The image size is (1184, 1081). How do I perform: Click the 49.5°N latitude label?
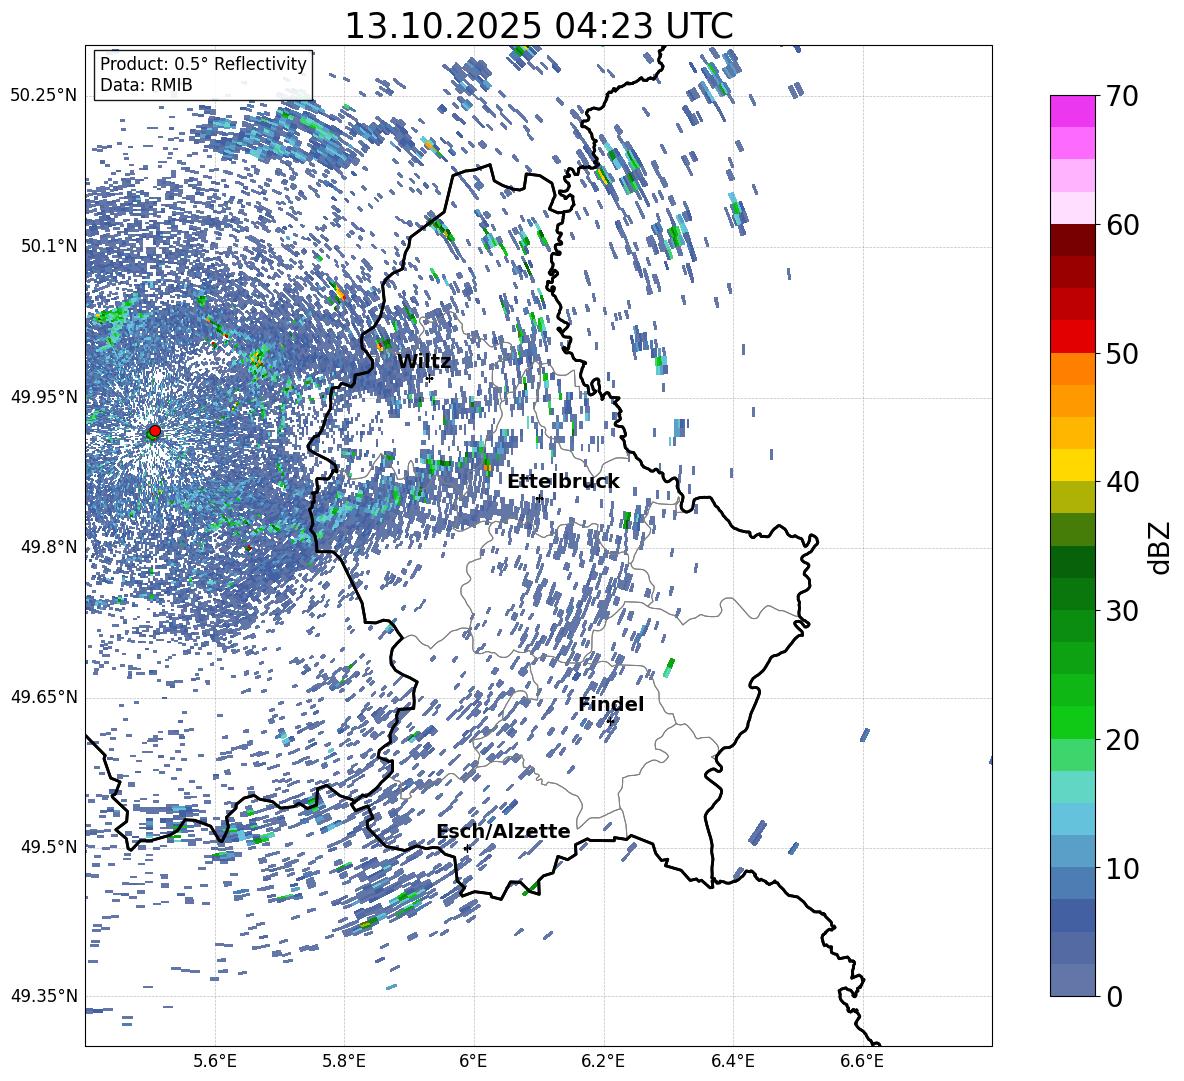click(x=49, y=846)
